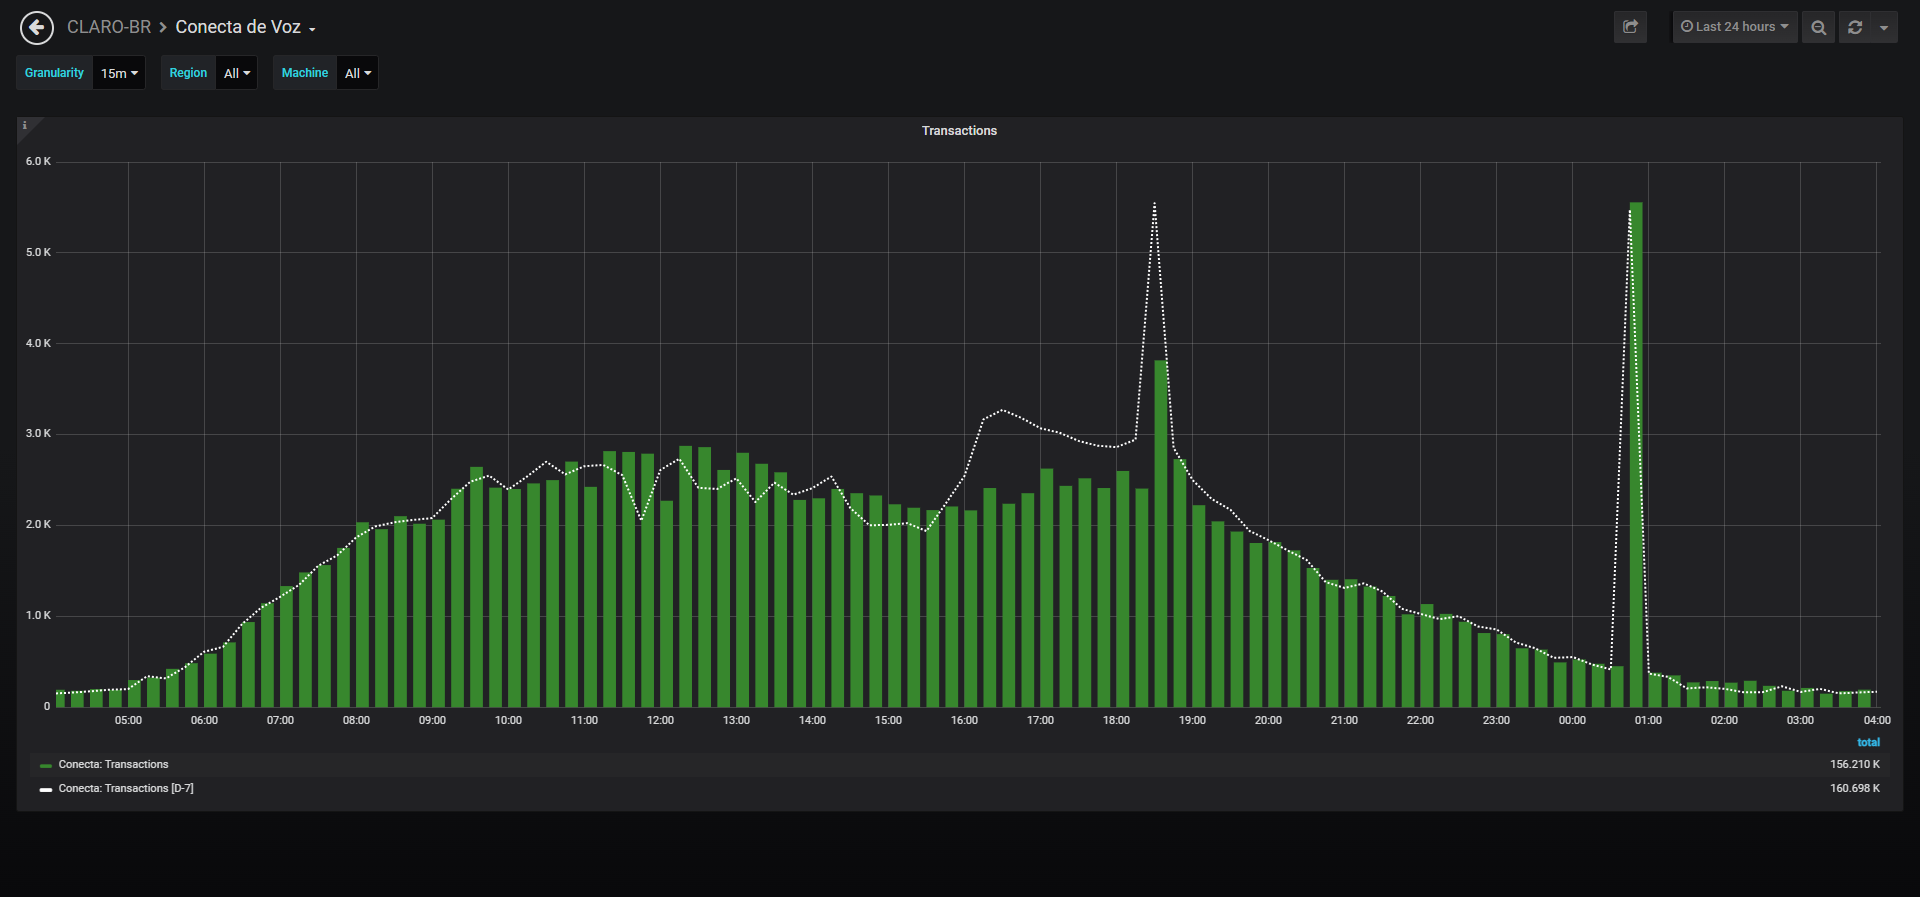The width and height of the screenshot is (1920, 897).
Task: Expand the Region All dropdown
Action: pyautogui.click(x=237, y=73)
